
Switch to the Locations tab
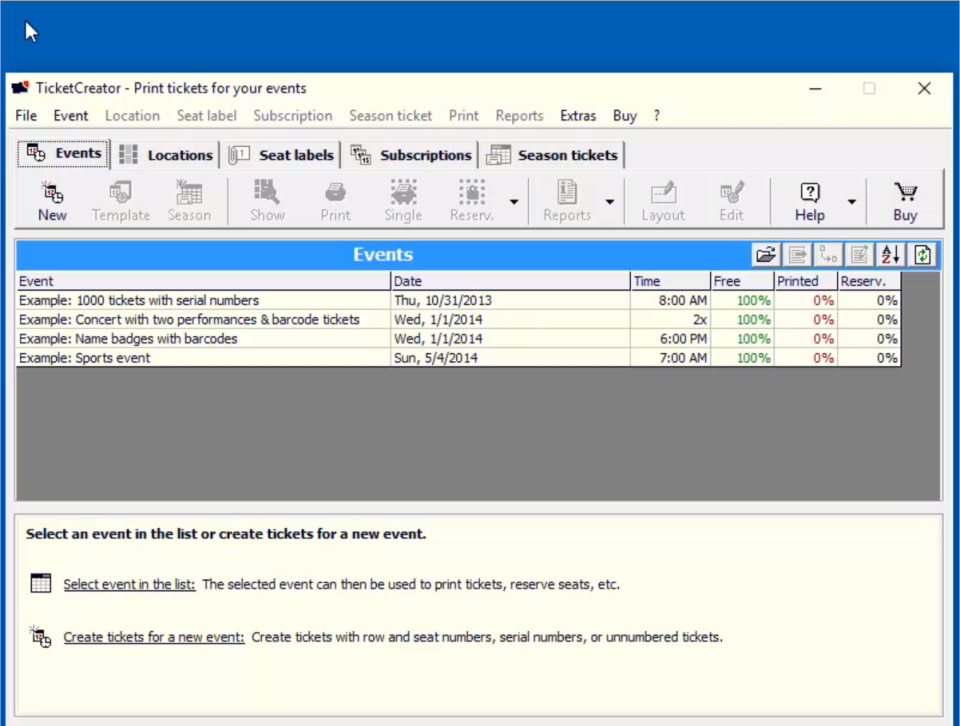coord(165,155)
